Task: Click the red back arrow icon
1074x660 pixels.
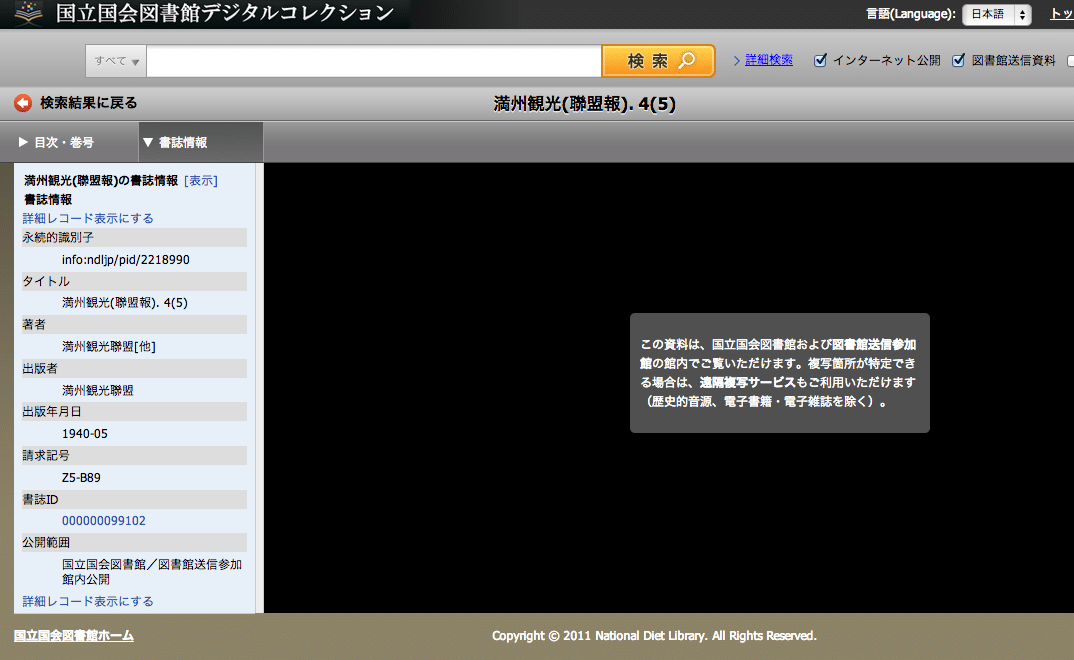Action: point(23,103)
